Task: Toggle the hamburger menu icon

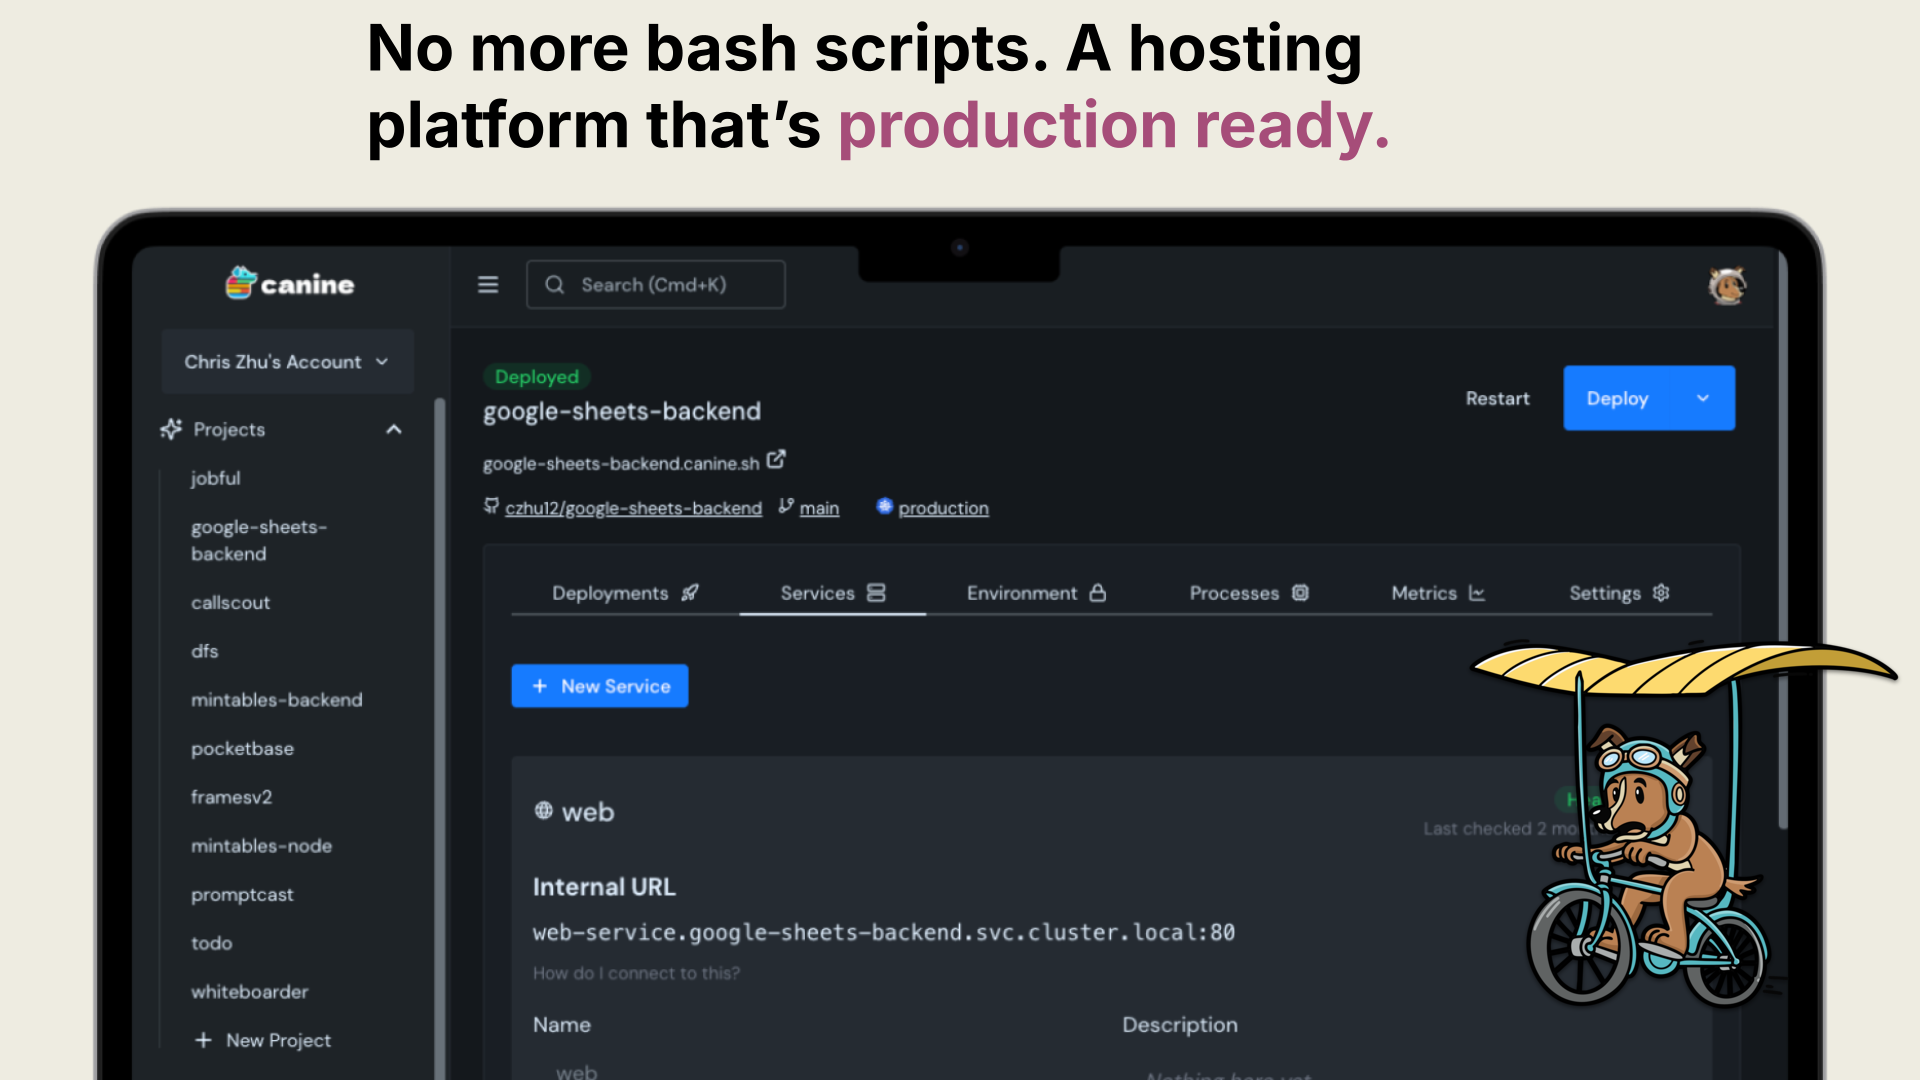Action: click(488, 285)
